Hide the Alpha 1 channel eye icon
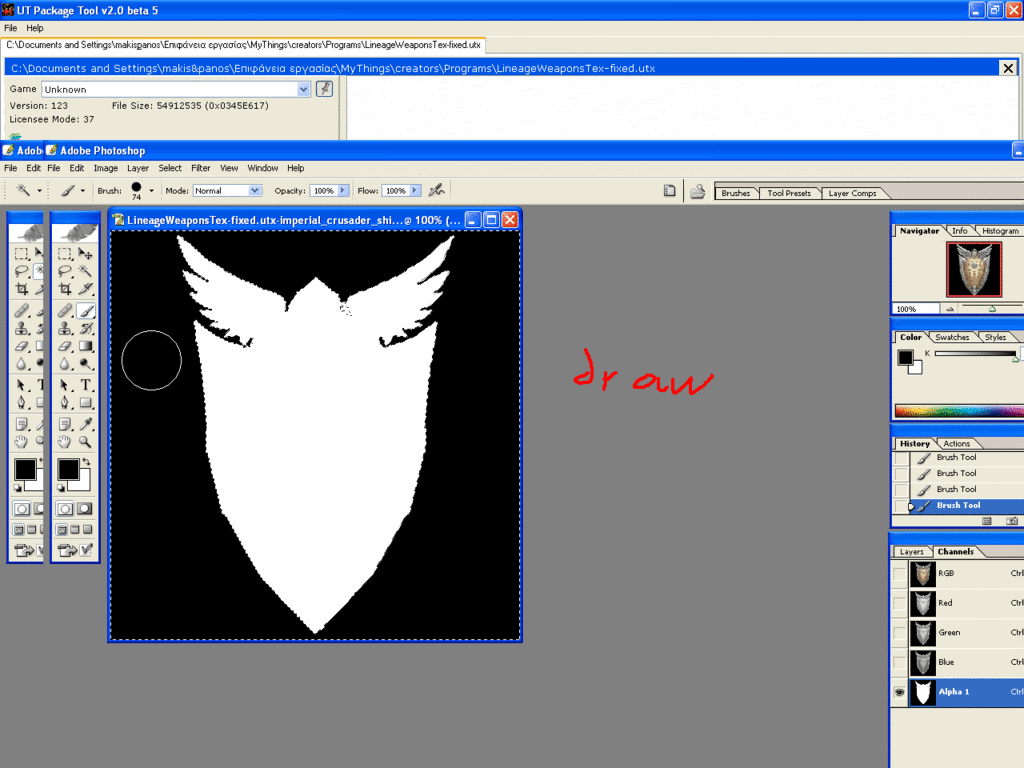The image size is (1024, 768). tap(900, 692)
